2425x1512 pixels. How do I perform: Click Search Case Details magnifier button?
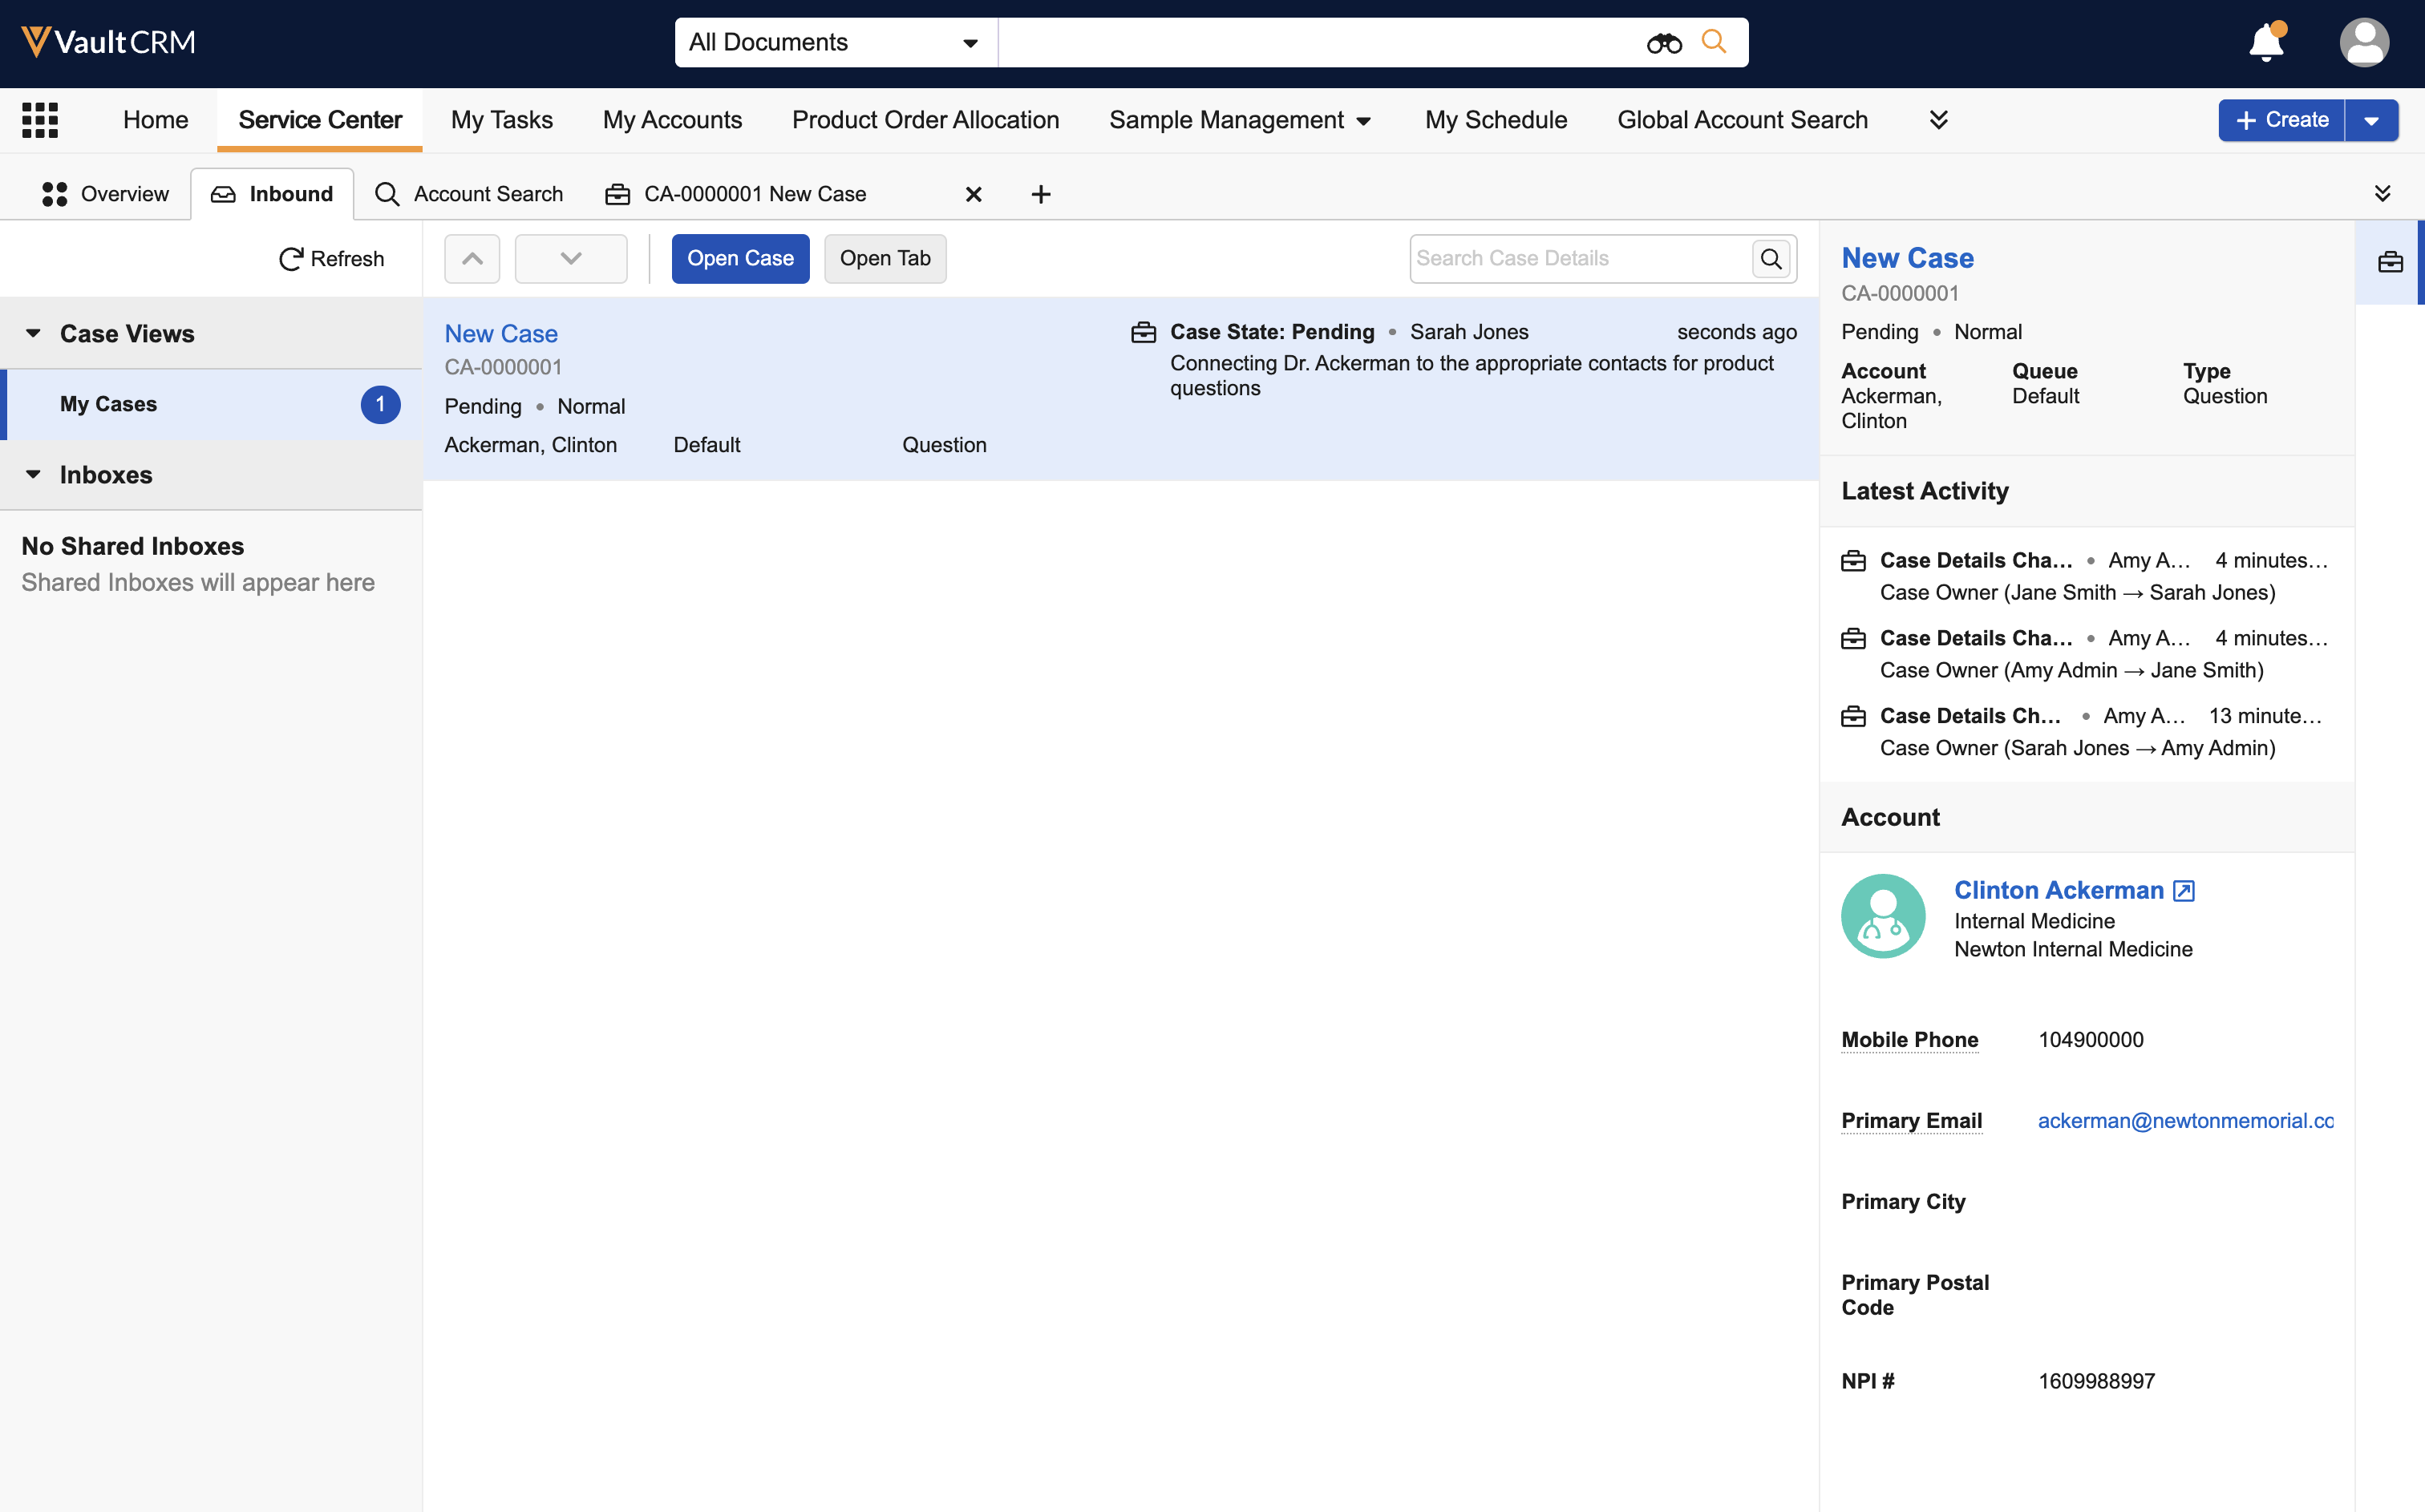(x=1771, y=259)
